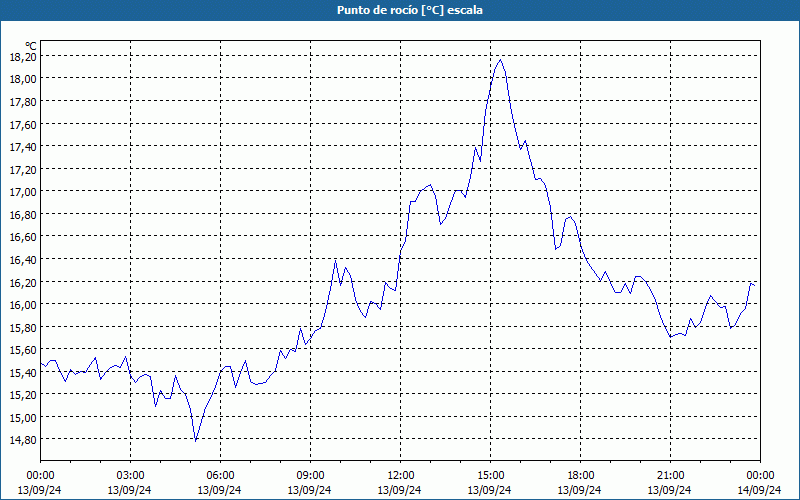Select the 15,60 y-axis label
Image resolution: width=800 pixels, height=500 pixels.
[x=23, y=350]
